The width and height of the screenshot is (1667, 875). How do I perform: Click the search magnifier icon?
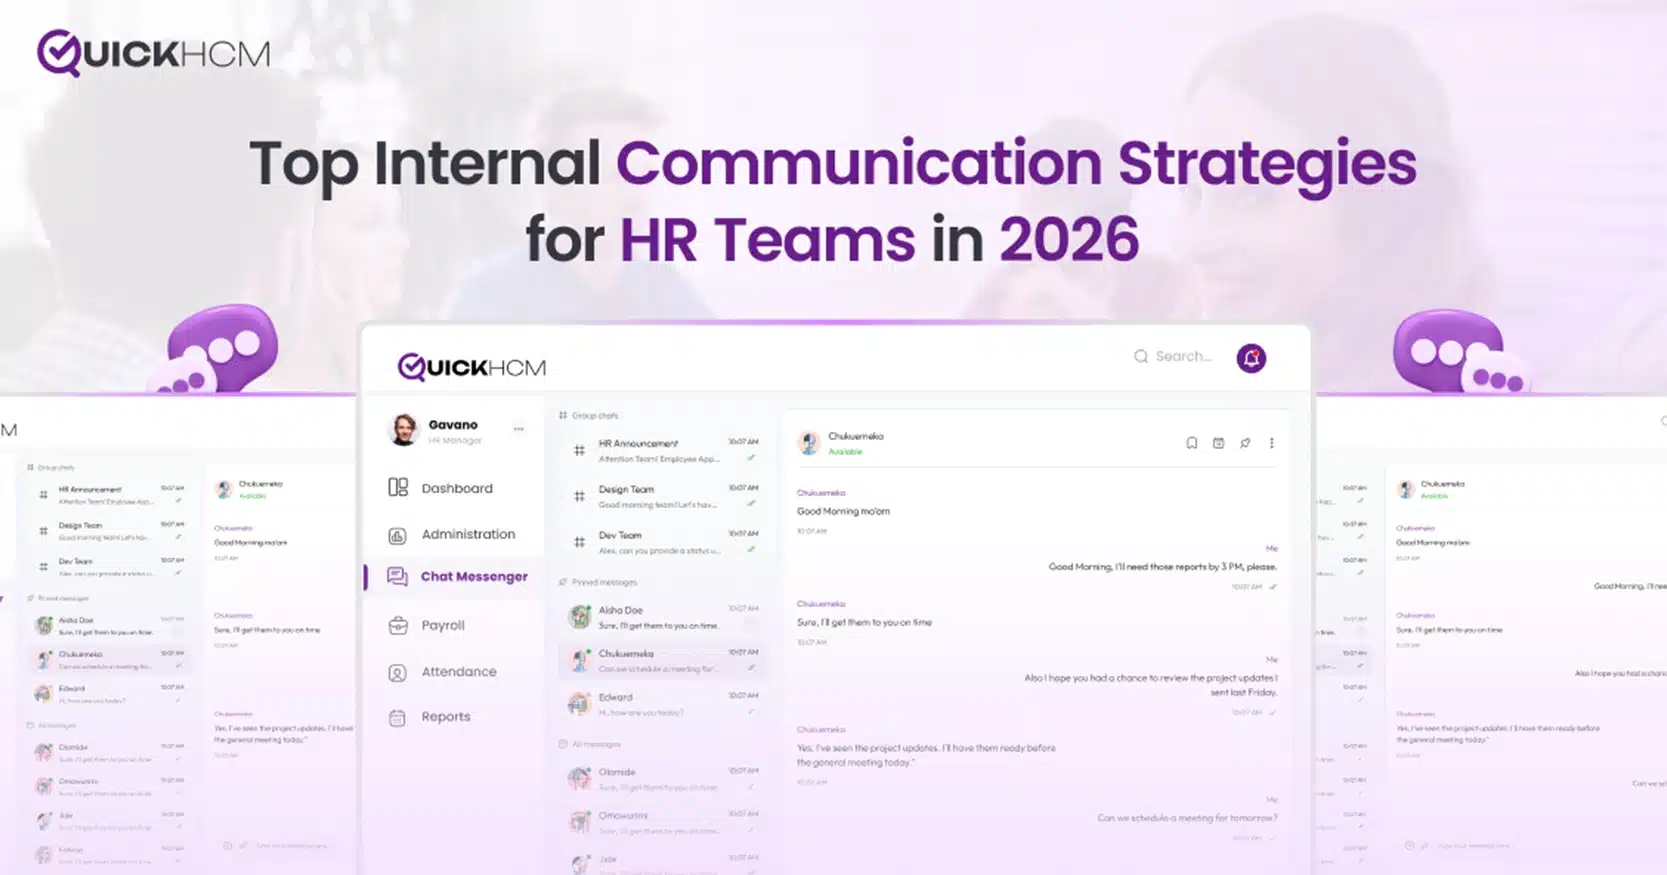(1140, 356)
